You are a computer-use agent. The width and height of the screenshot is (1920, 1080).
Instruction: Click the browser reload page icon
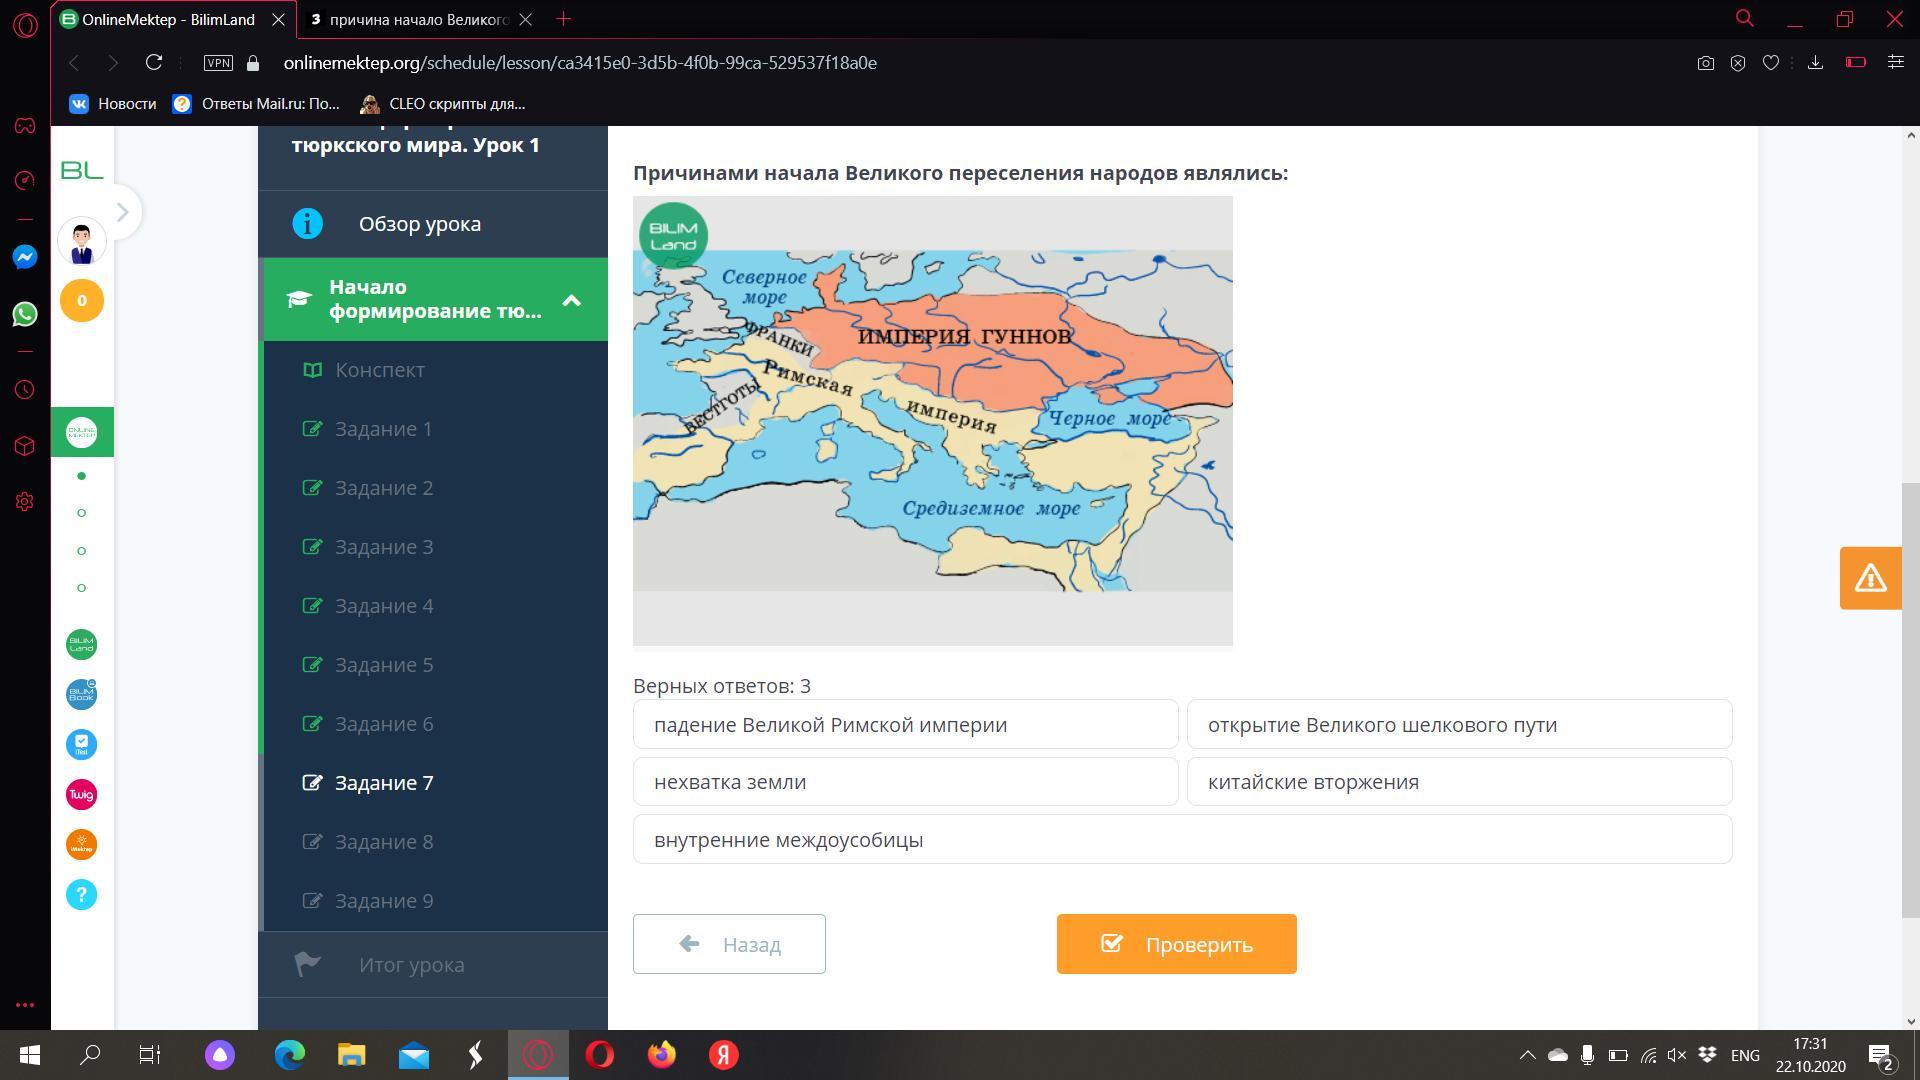[x=154, y=62]
